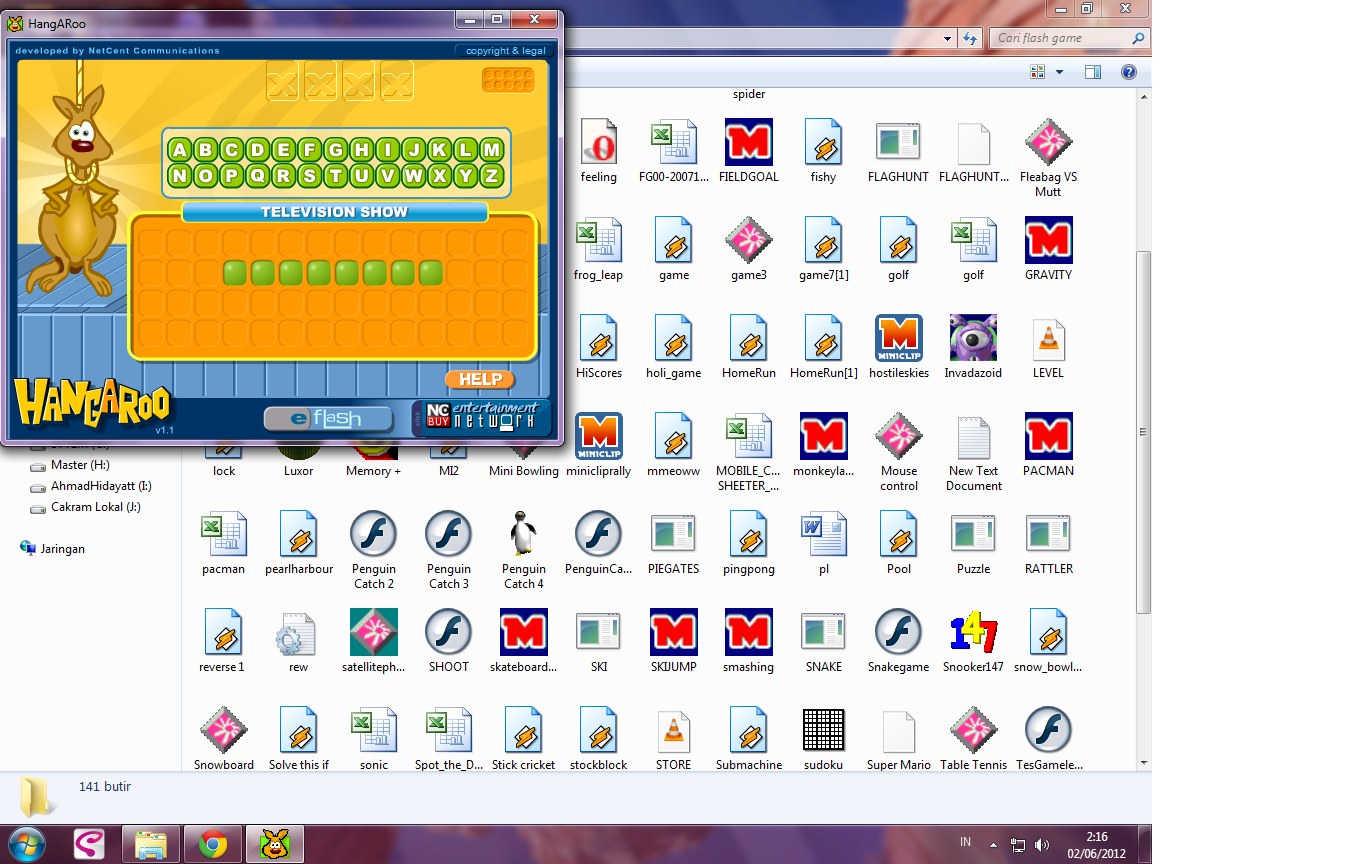Pick letter A in HangARoo
This screenshot has width=1348, height=864.
(180, 151)
